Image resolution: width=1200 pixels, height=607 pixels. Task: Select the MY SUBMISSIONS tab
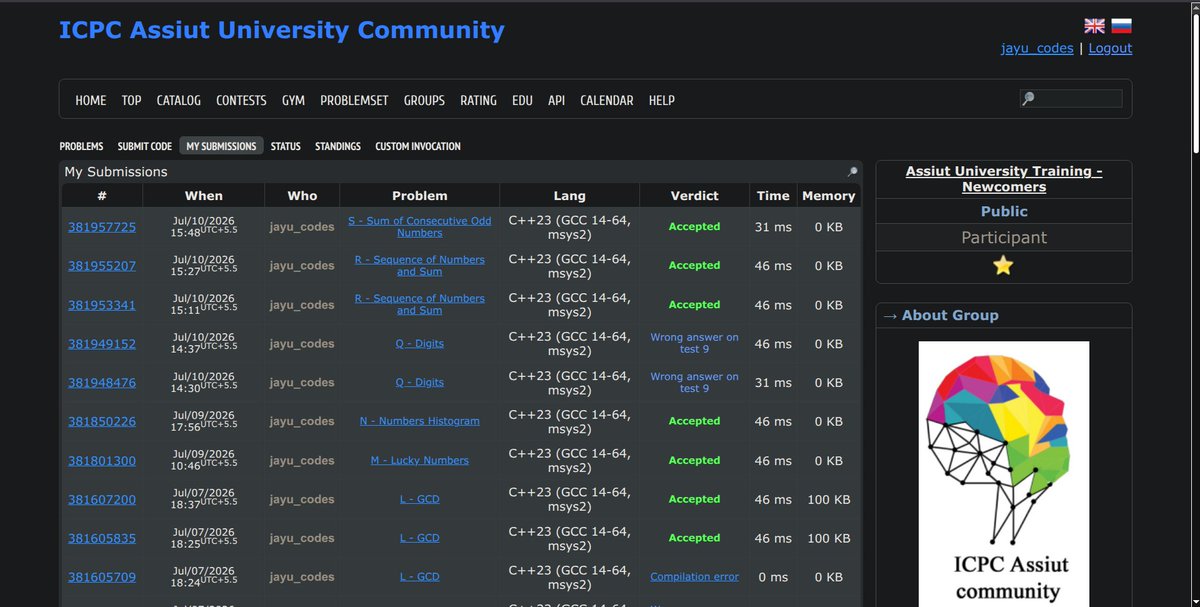click(222, 146)
